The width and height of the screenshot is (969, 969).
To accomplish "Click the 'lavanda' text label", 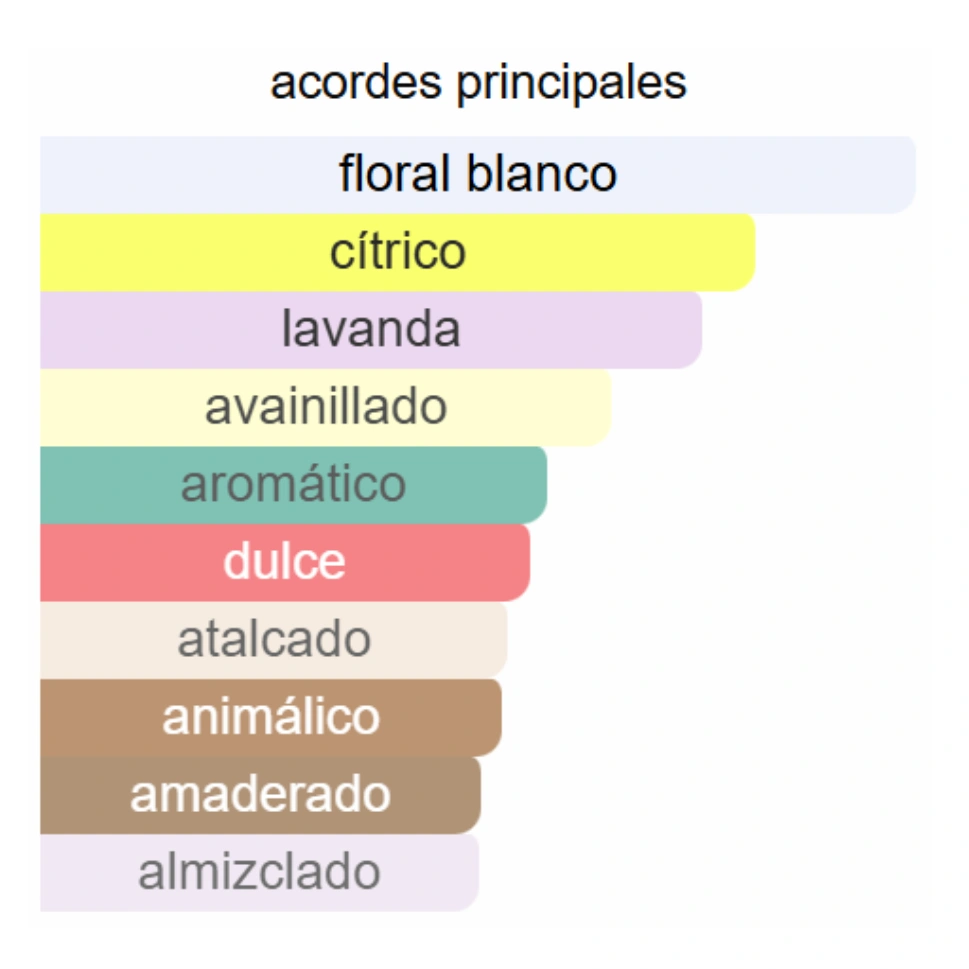I will pos(371,329).
